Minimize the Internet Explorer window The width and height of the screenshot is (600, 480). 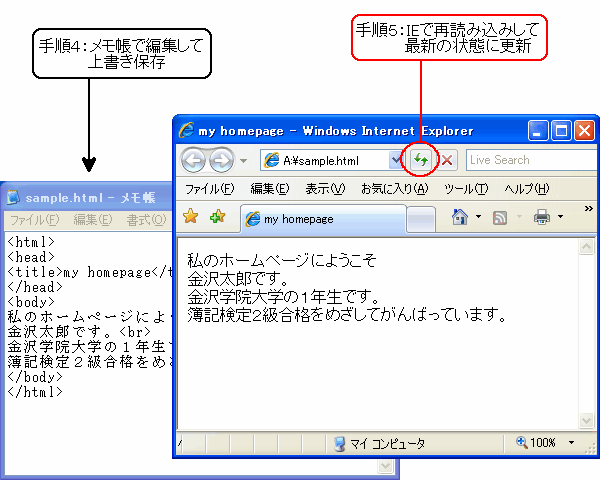point(538,131)
